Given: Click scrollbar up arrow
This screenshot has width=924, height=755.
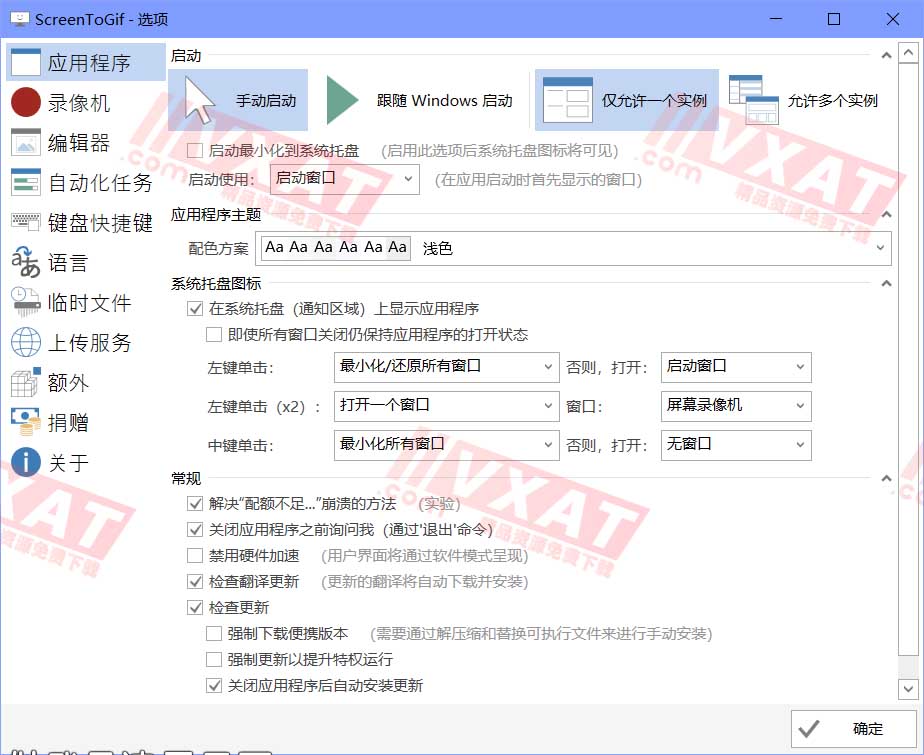Looking at the screenshot, I should pos(908,53).
